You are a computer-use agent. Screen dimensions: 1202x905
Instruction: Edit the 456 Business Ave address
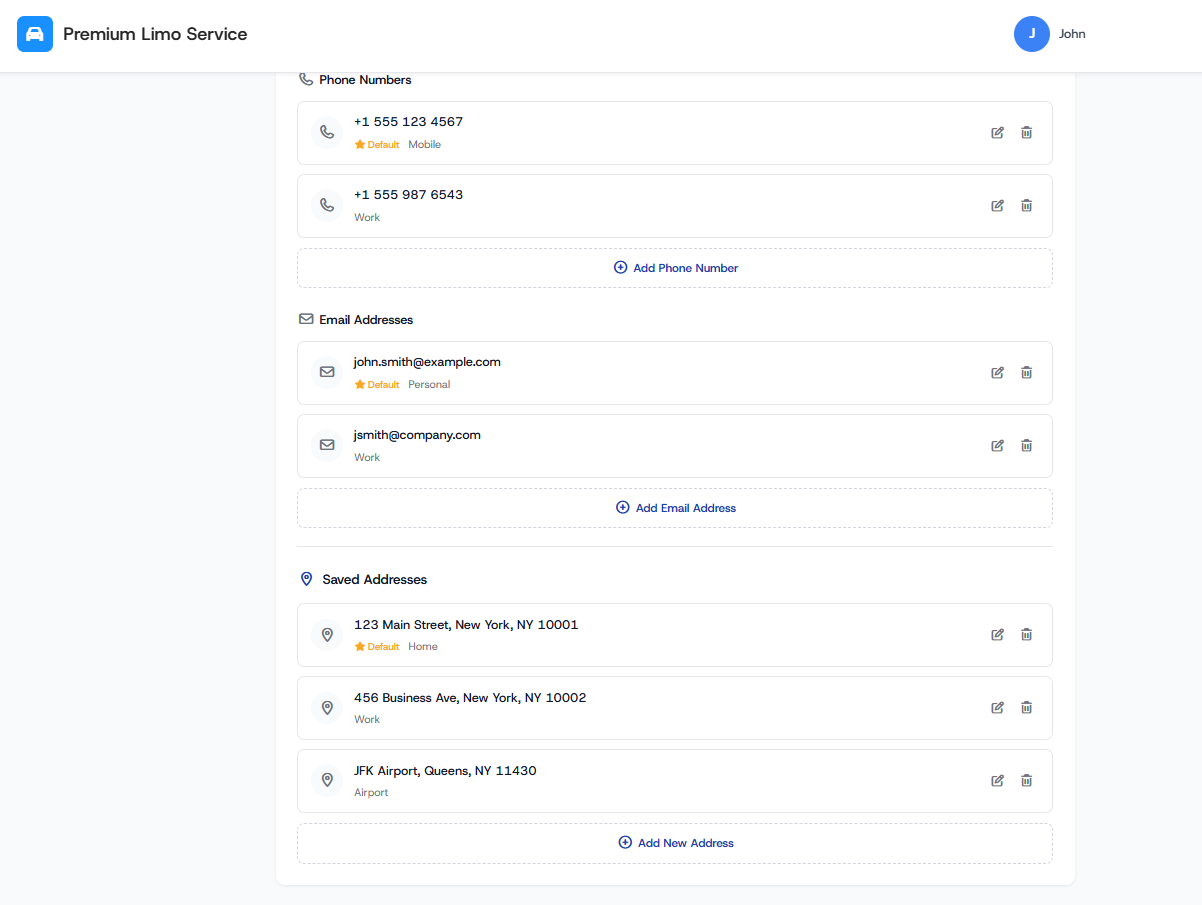tap(997, 708)
